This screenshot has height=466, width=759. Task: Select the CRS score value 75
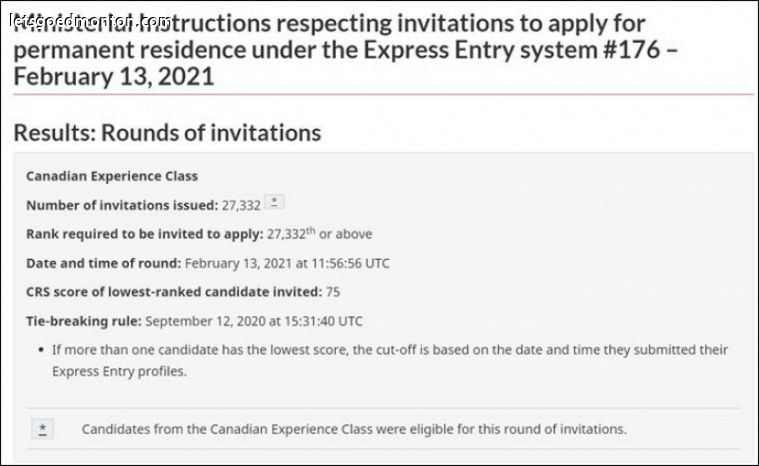click(x=333, y=292)
